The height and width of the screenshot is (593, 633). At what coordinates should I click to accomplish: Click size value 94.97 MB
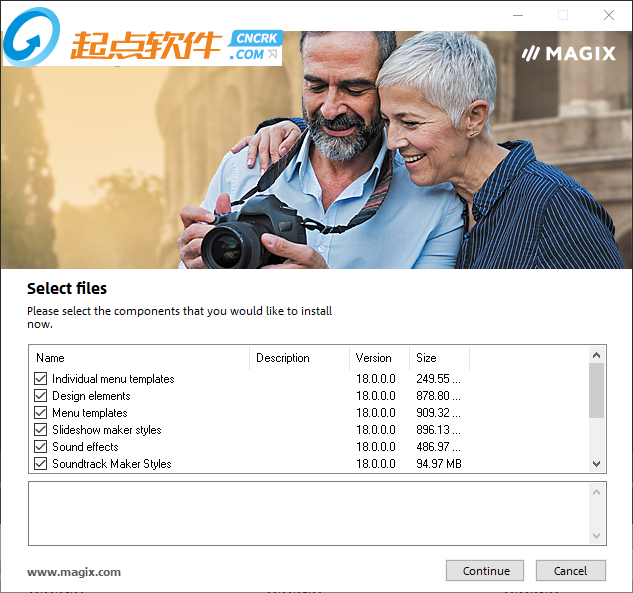click(439, 464)
